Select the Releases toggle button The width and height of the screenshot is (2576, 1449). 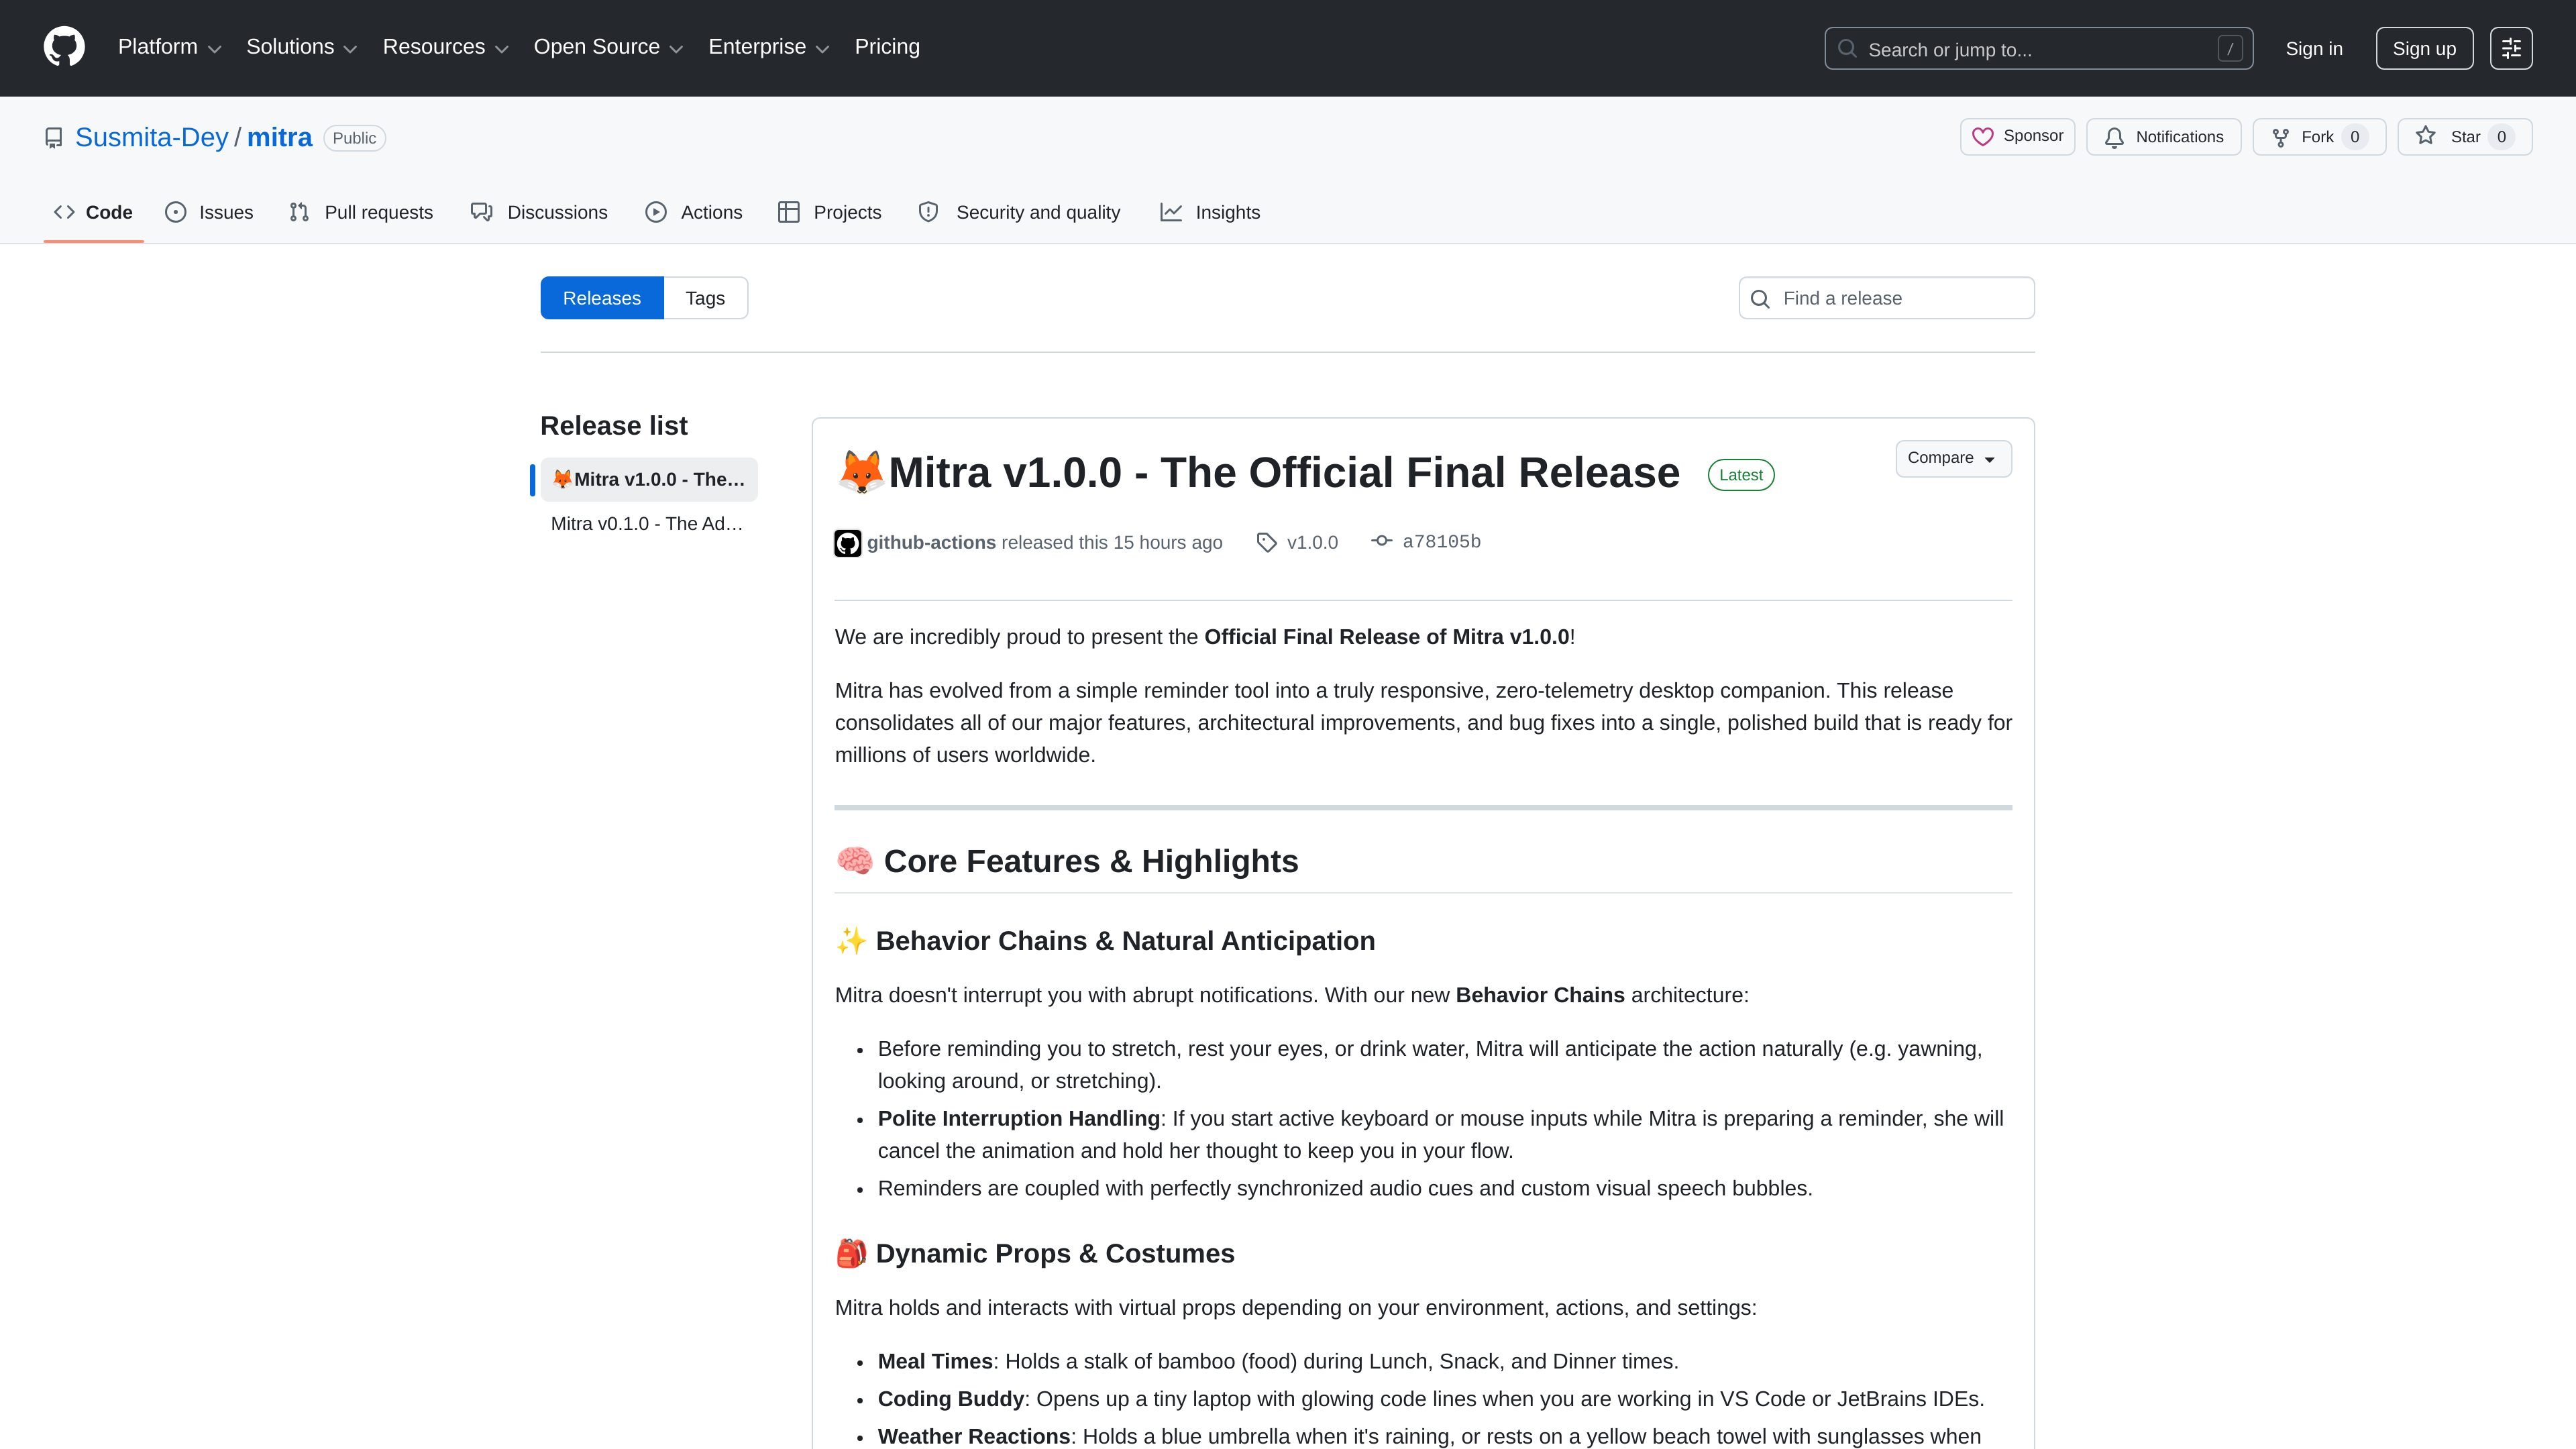[x=602, y=298]
